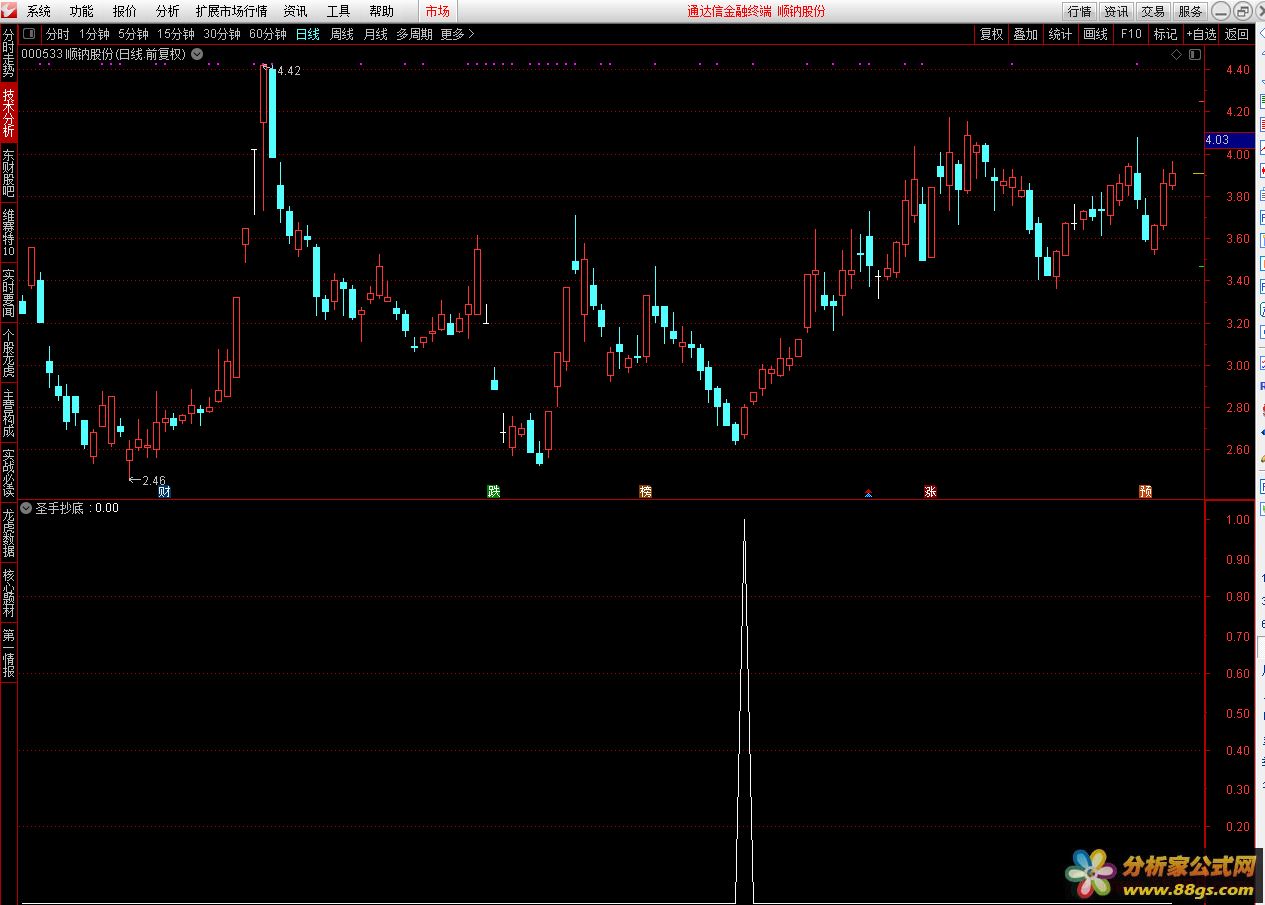1265x905 pixels.
Task: Open the 核心题材 sidebar tab
Action: 9,591
